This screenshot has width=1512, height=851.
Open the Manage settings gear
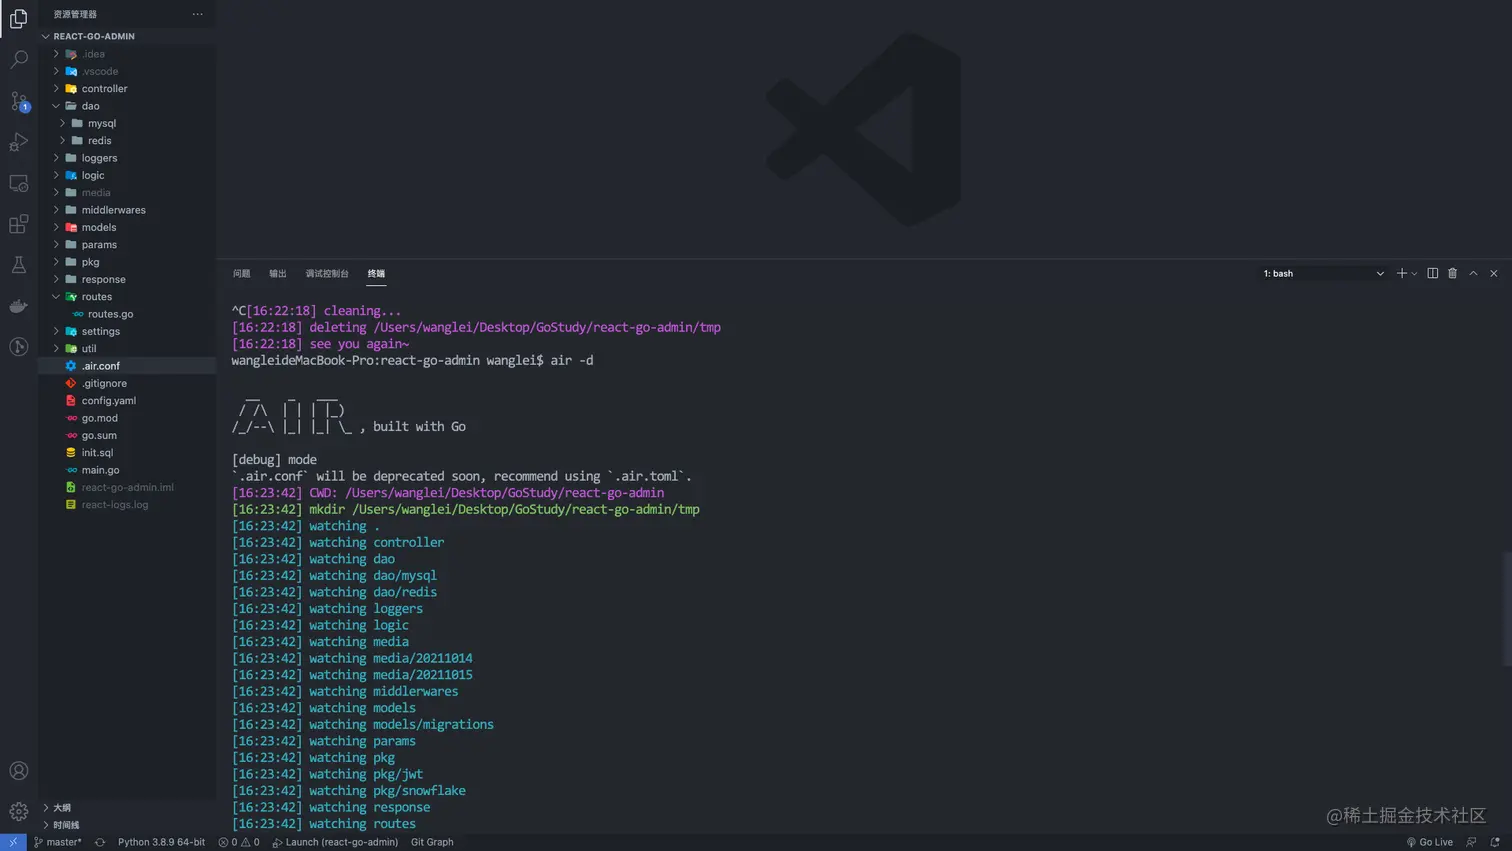point(19,811)
